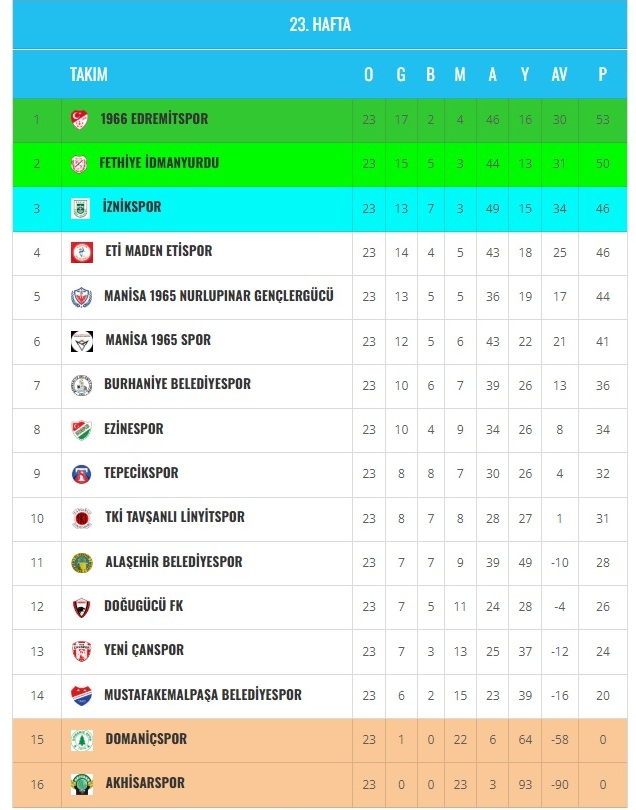
Task: Click the TAKIM column header
Action: click(89, 74)
